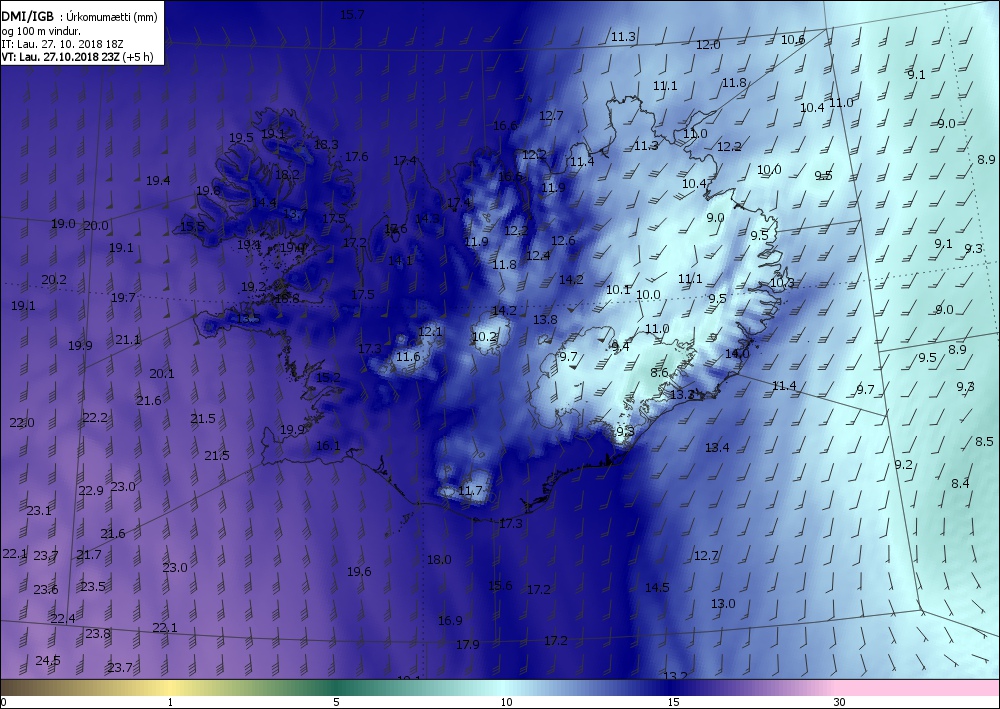
Task: Click the 9.2 map value
Action: click(904, 465)
